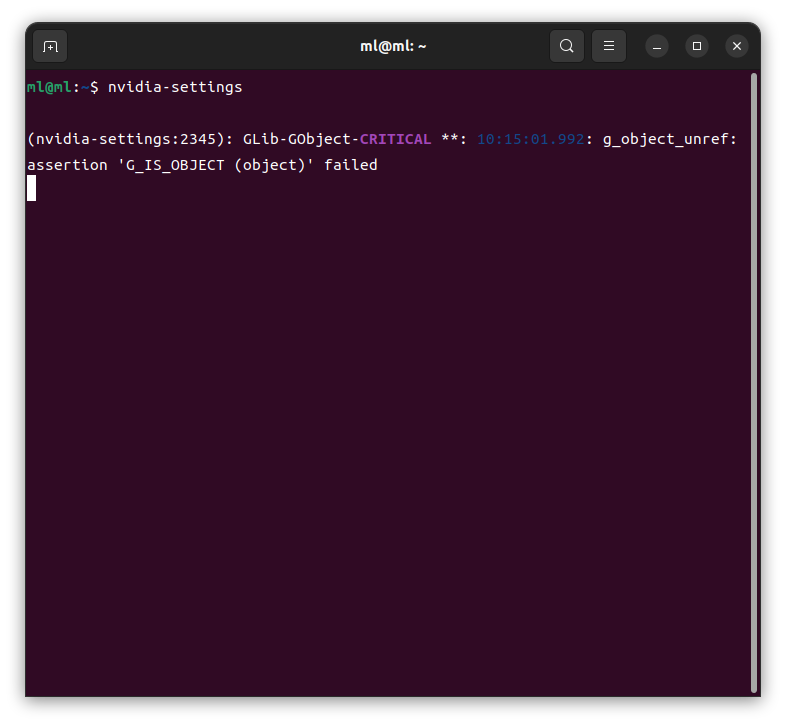
Task: Click the 'ml@ml: ~' window title
Action: [393, 46]
